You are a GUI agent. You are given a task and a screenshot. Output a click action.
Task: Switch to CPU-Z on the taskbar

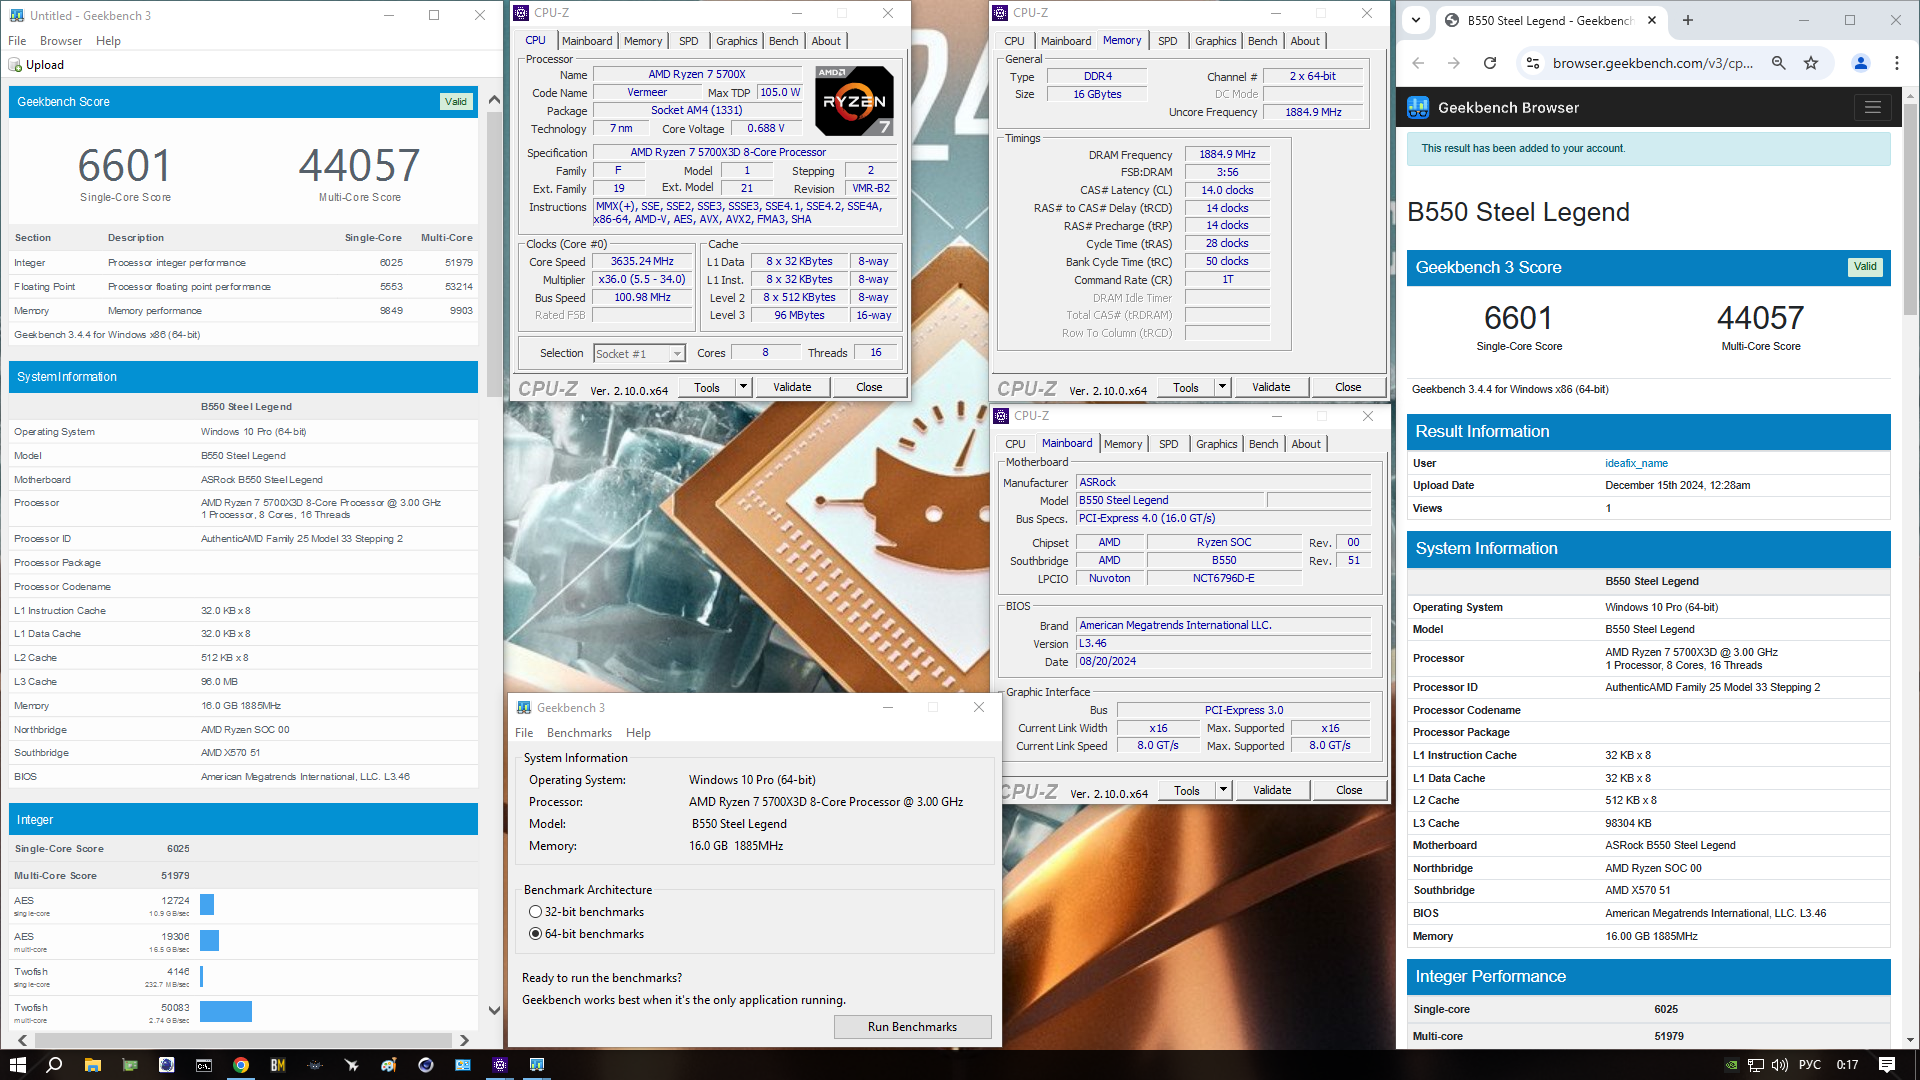point(500,1065)
